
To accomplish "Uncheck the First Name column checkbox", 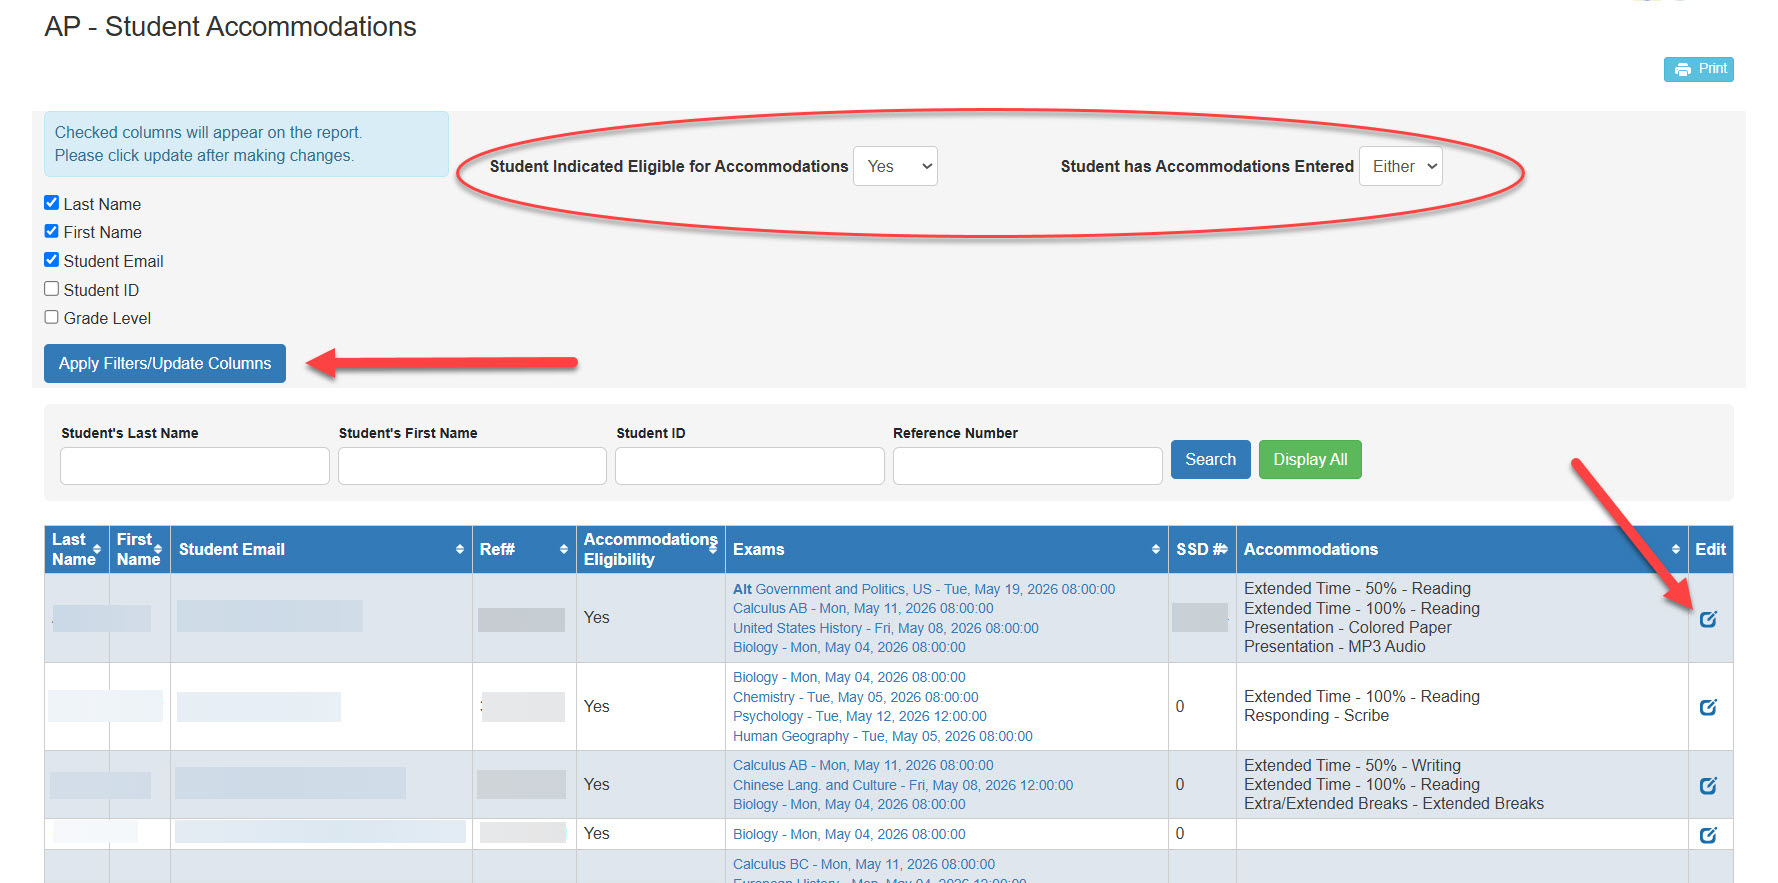I will point(52,231).
